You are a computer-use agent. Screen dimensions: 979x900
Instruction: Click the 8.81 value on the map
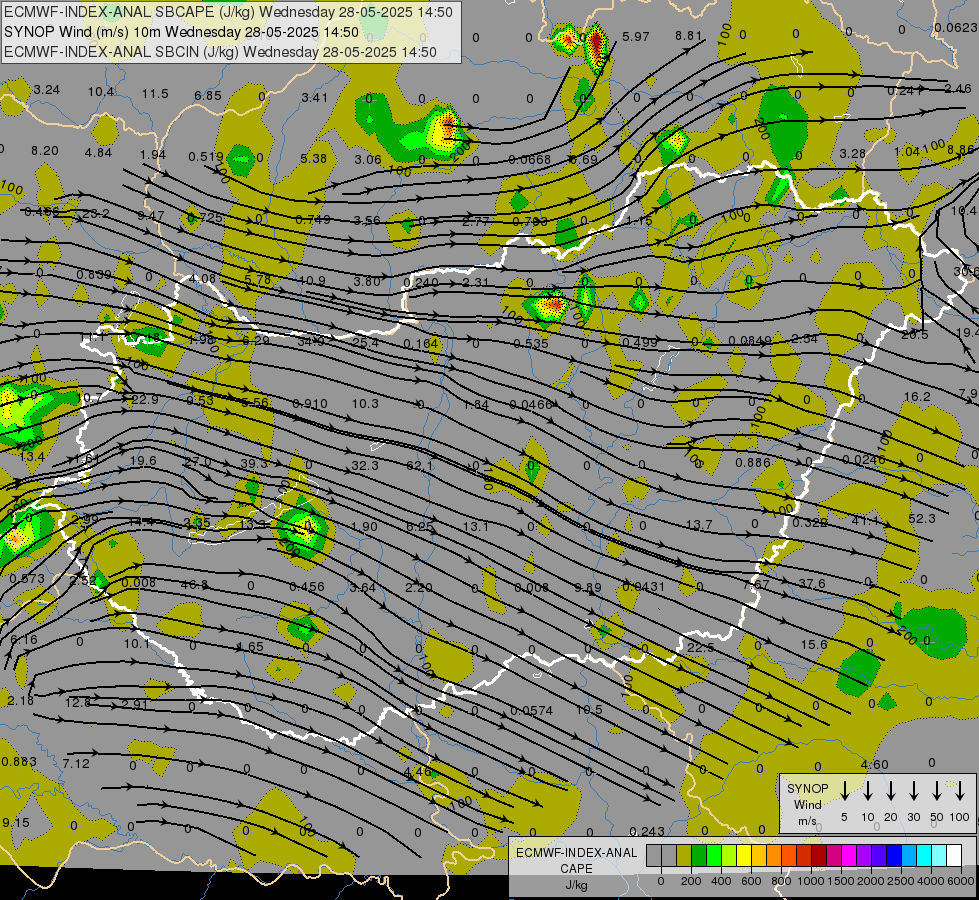click(689, 36)
